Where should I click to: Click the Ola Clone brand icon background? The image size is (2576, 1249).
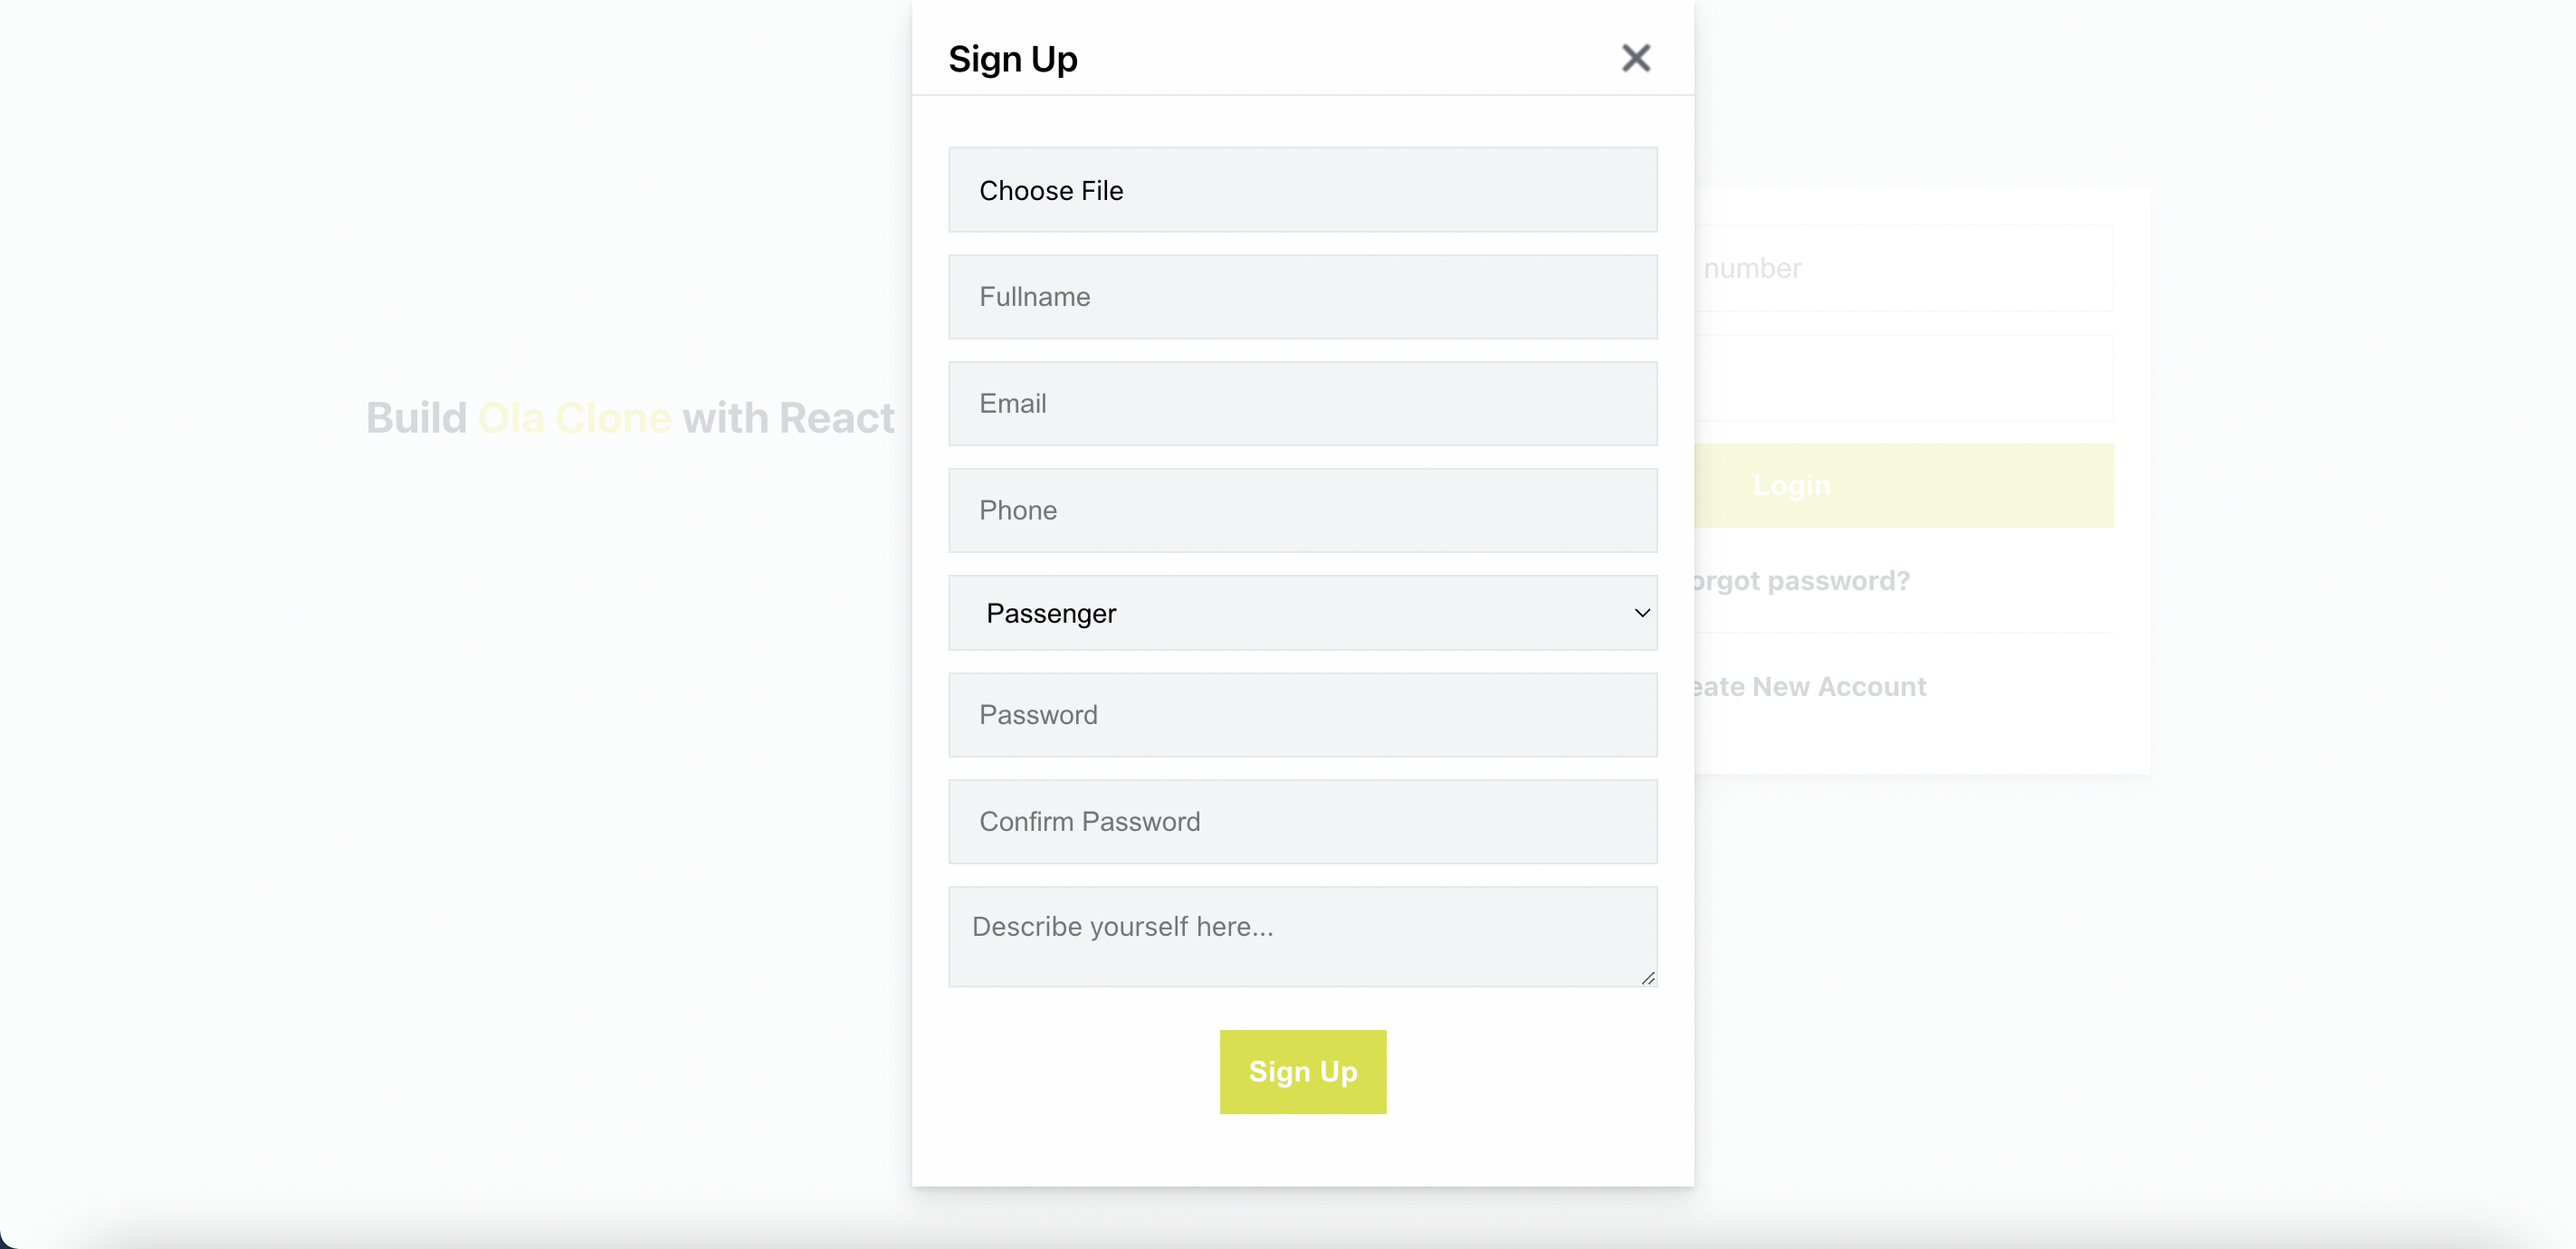tap(575, 417)
